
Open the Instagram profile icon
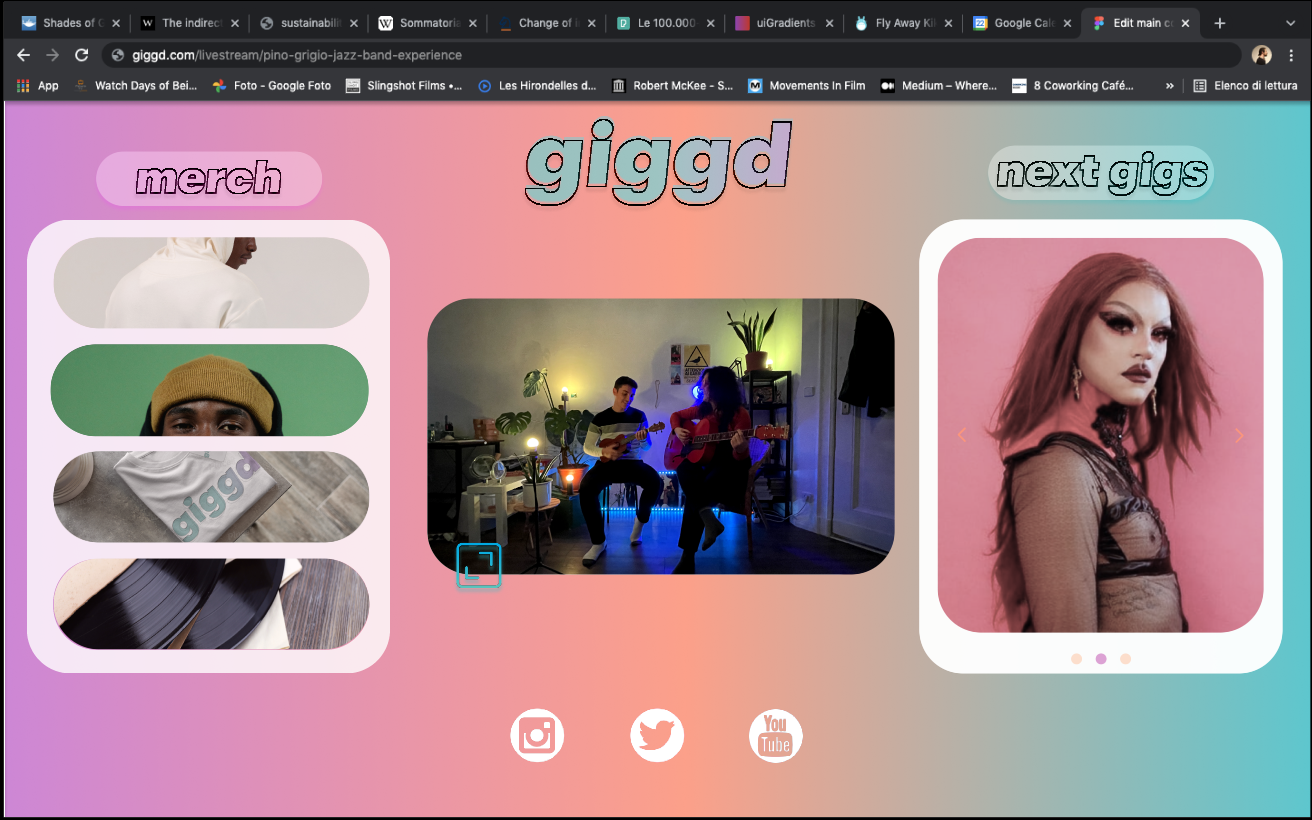tap(537, 735)
